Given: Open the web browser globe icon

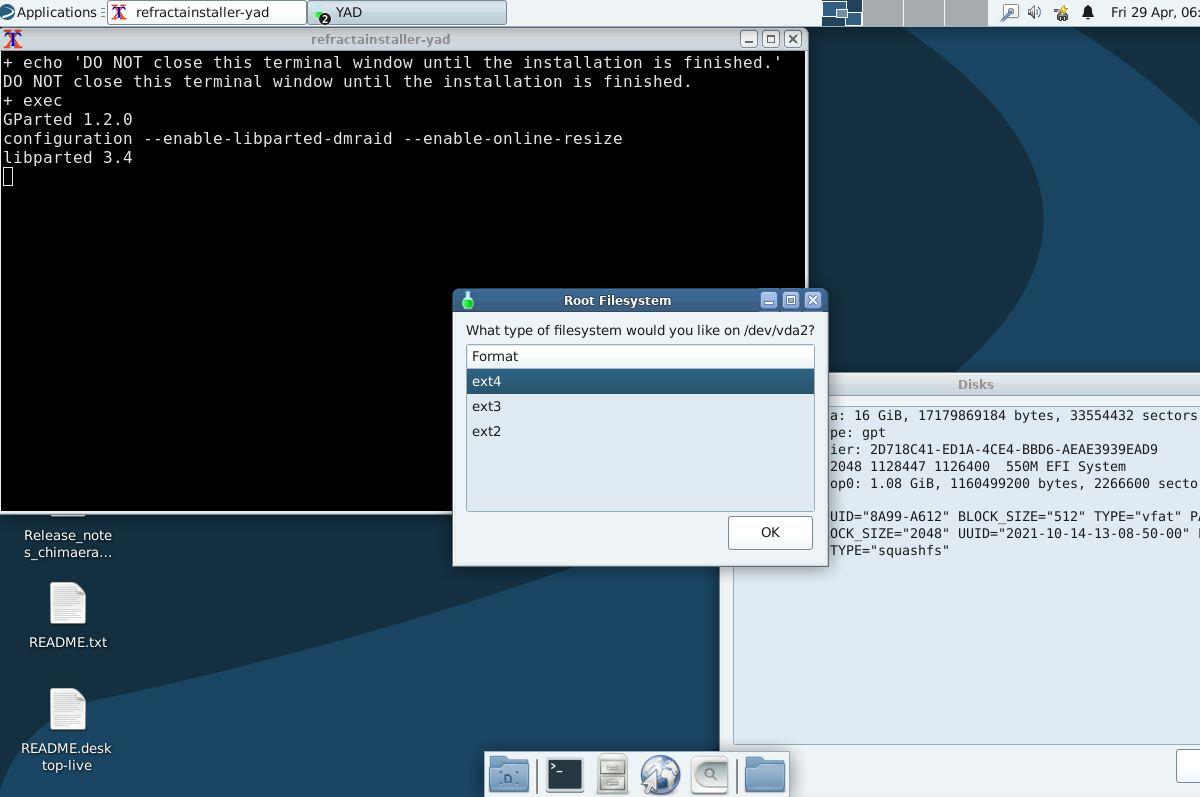Looking at the screenshot, I should click(x=660, y=773).
